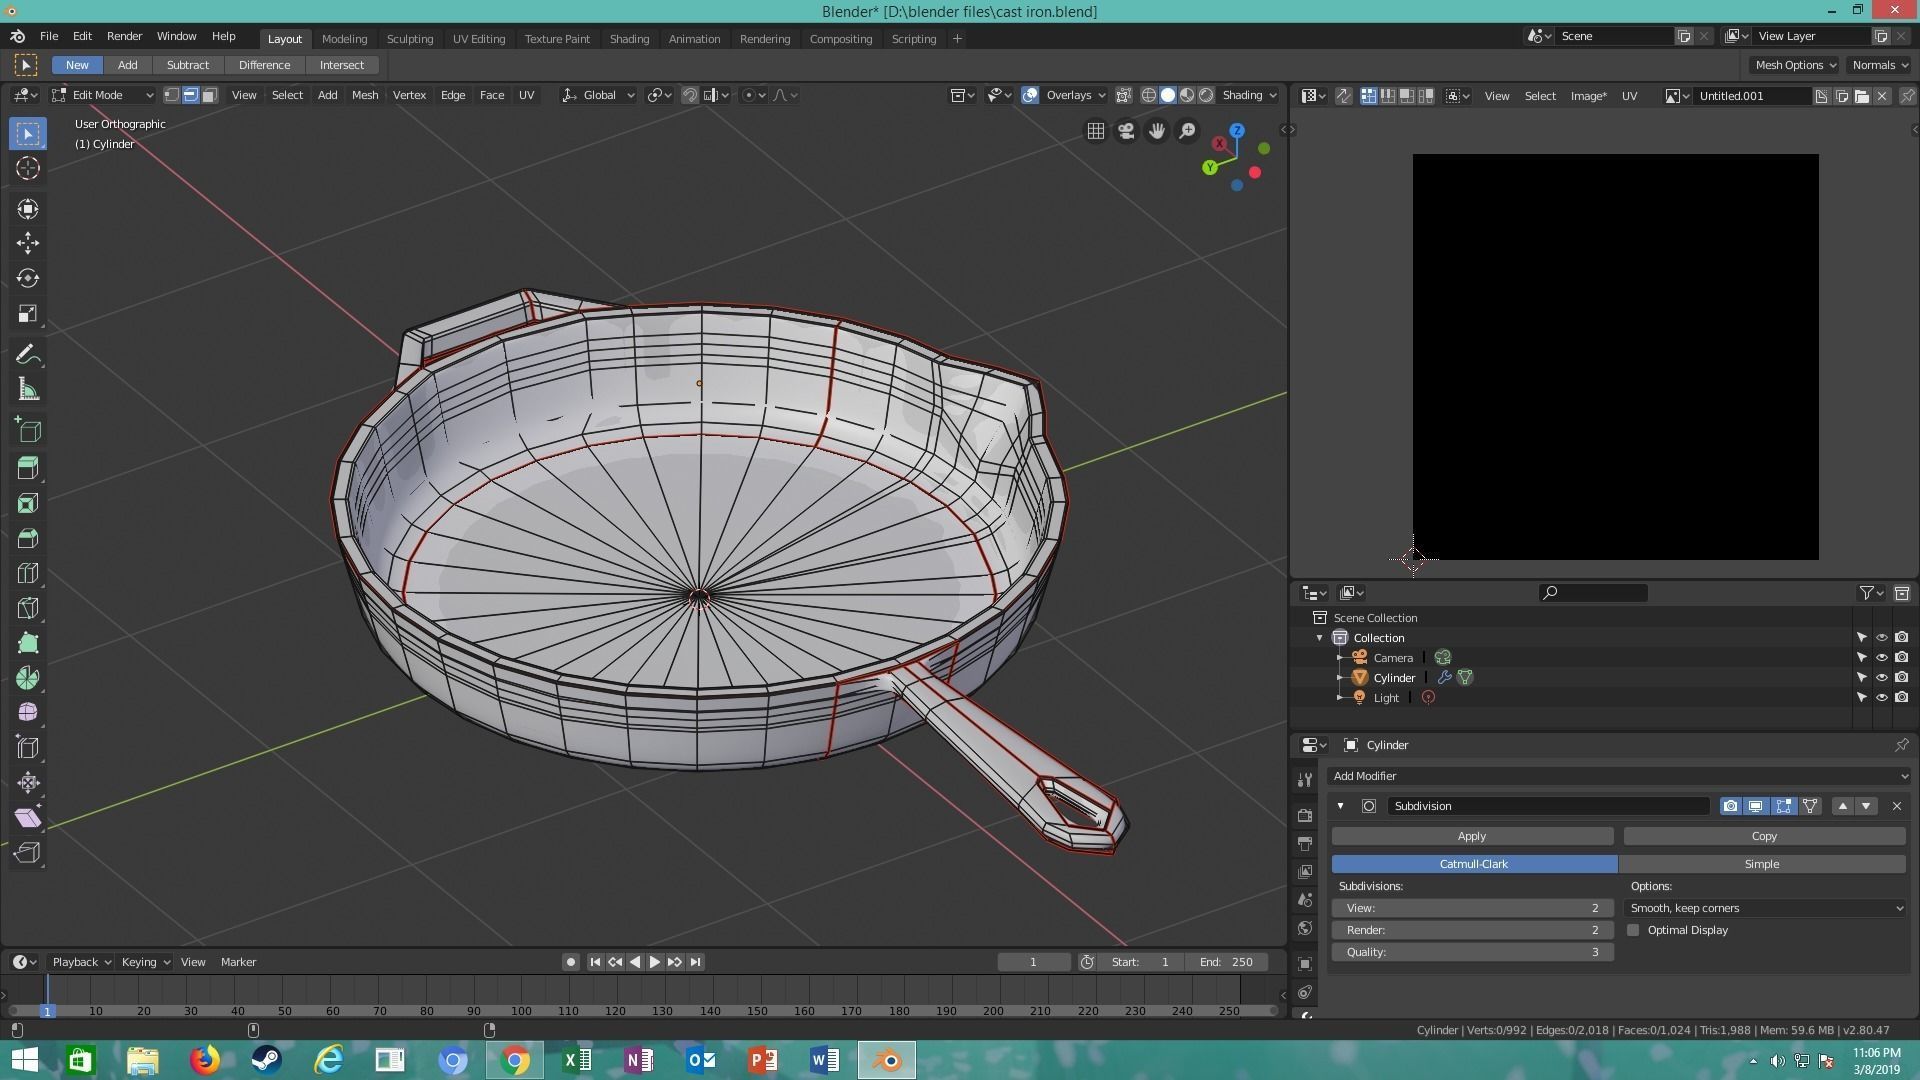Choose the Simple subdivision type
The width and height of the screenshot is (1920, 1080).
click(1762, 864)
